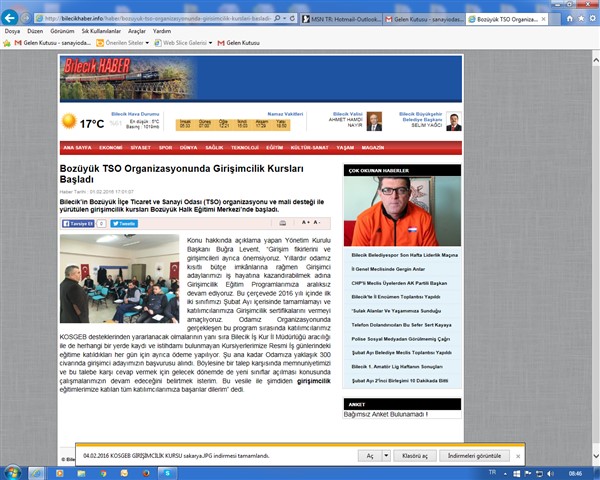Open the address bar autocomplete dropdown arrow
Viewport: 600px width, 480px height.
coord(284,18)
